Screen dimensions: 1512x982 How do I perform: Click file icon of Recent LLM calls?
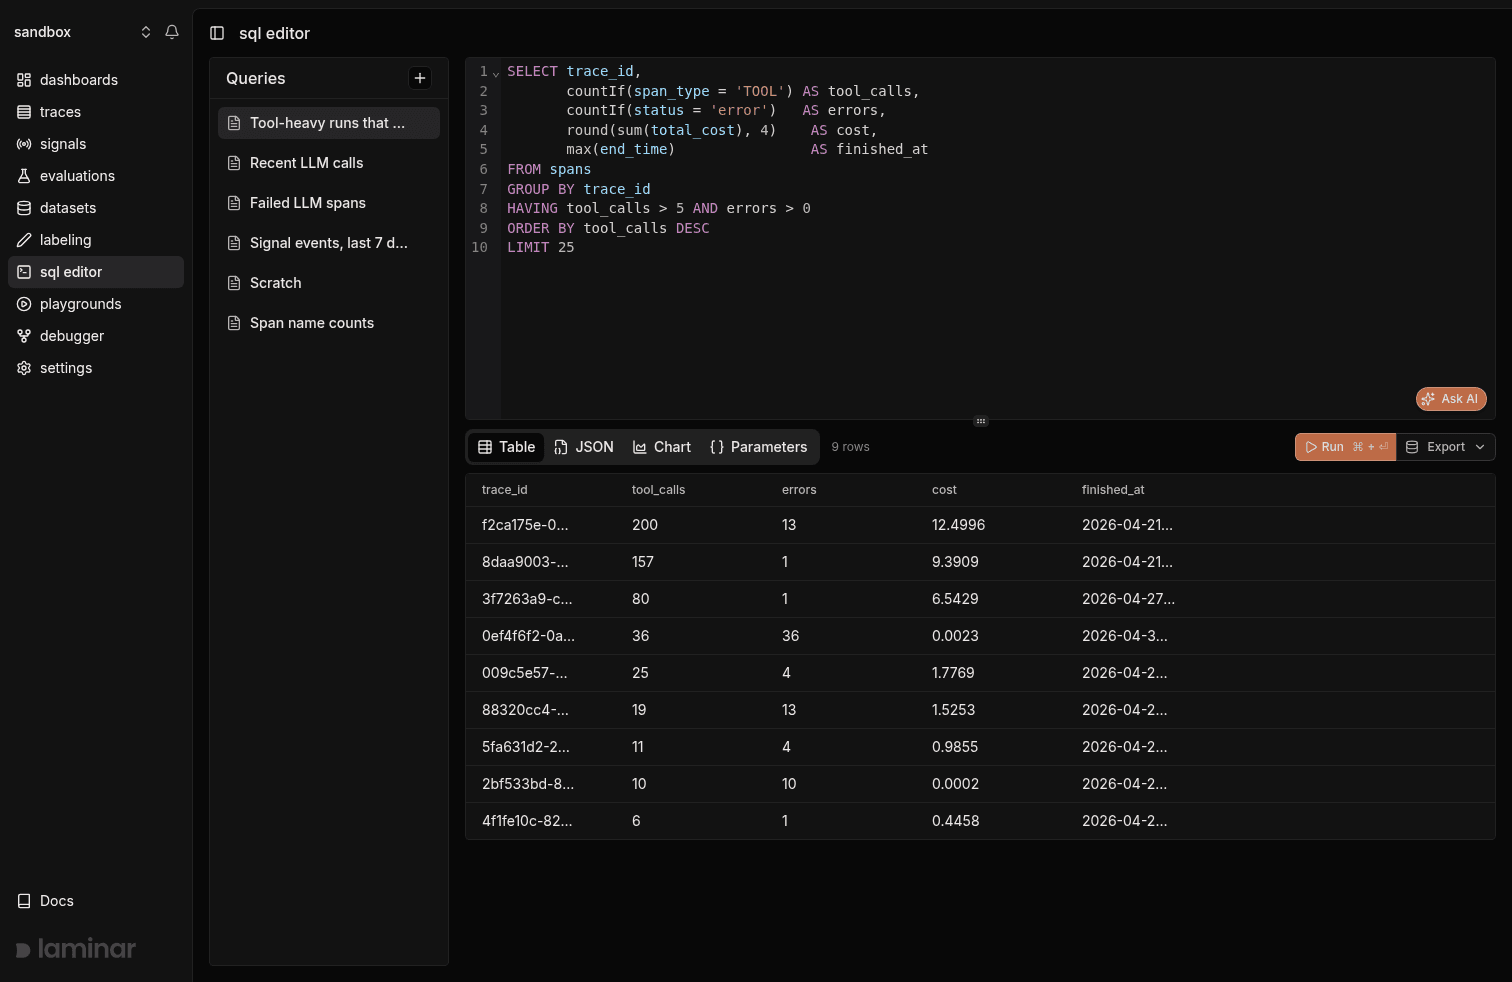tap(234, 163)
